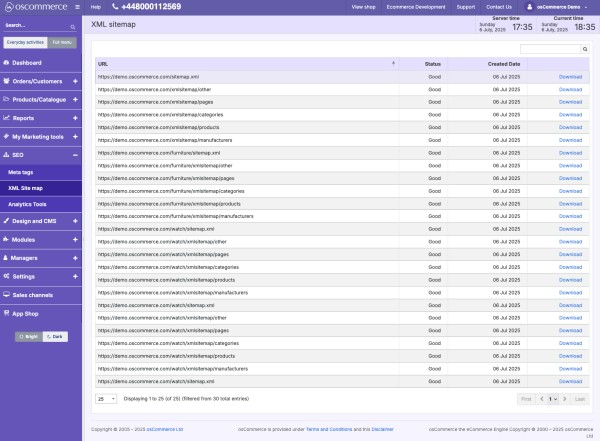This screenshot has width=600, height=441.
Task: Click the user avatar icon in header
Action: tap(529, 7)
